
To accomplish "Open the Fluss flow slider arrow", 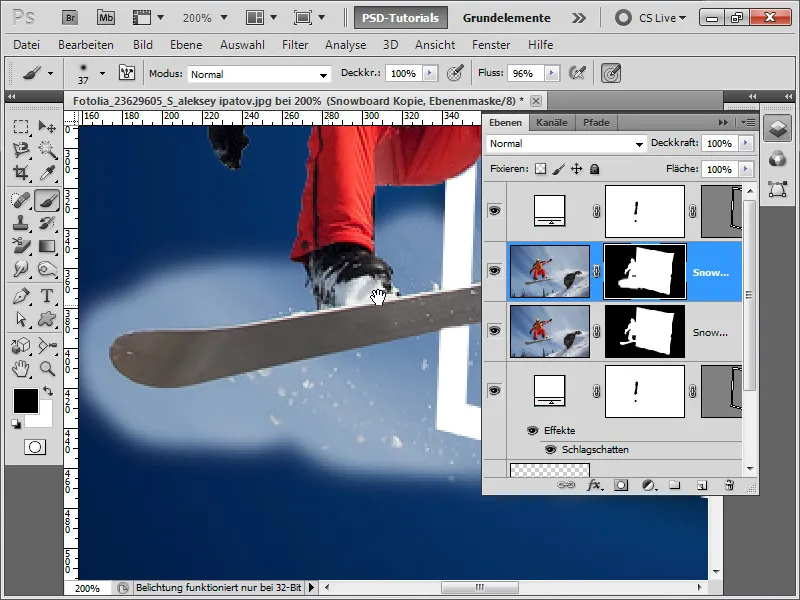I will pyautogui.click(x=551, y=73).
